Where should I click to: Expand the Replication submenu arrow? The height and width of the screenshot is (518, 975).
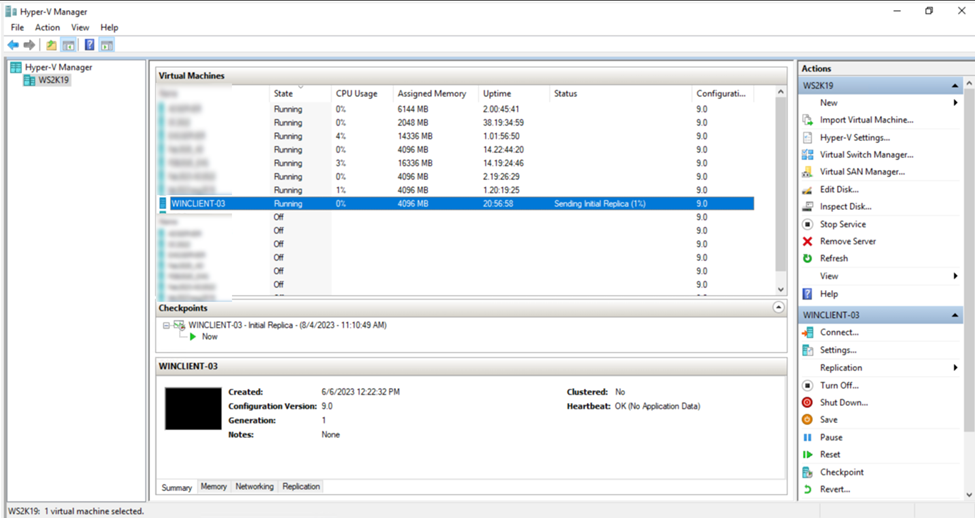956,368
